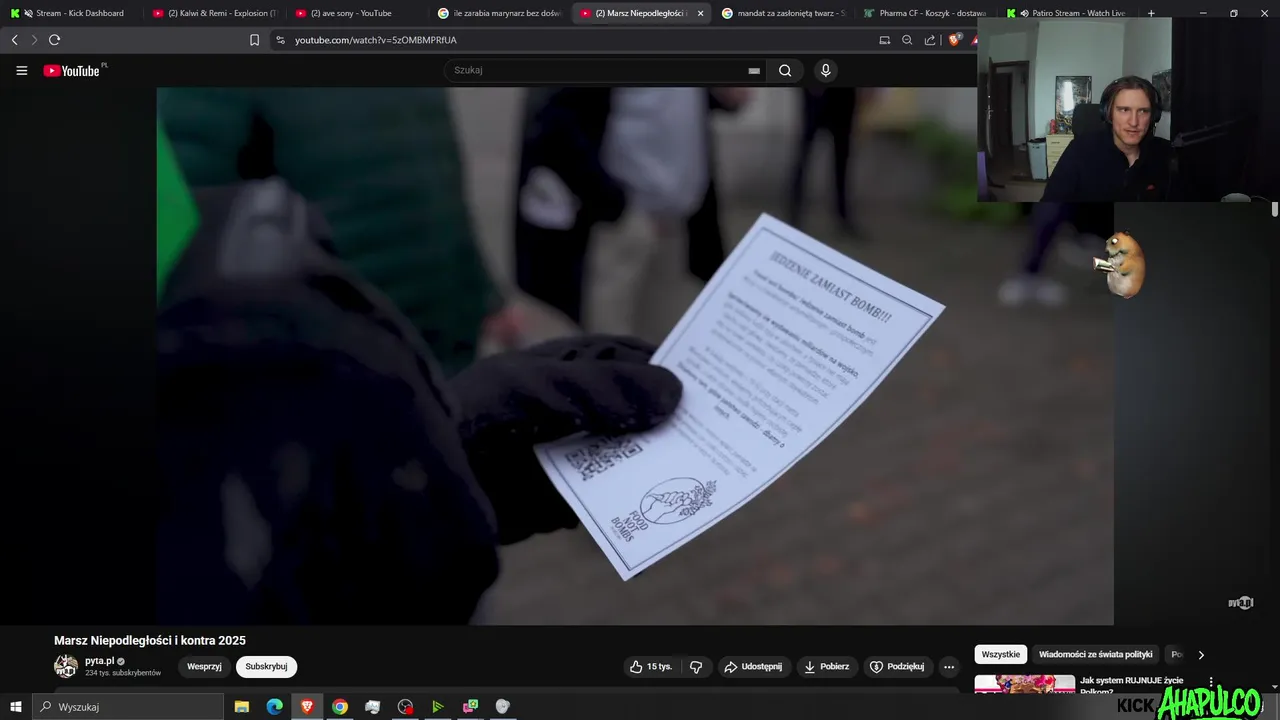
Task: Click the video player area
Action: pos(635,356)
